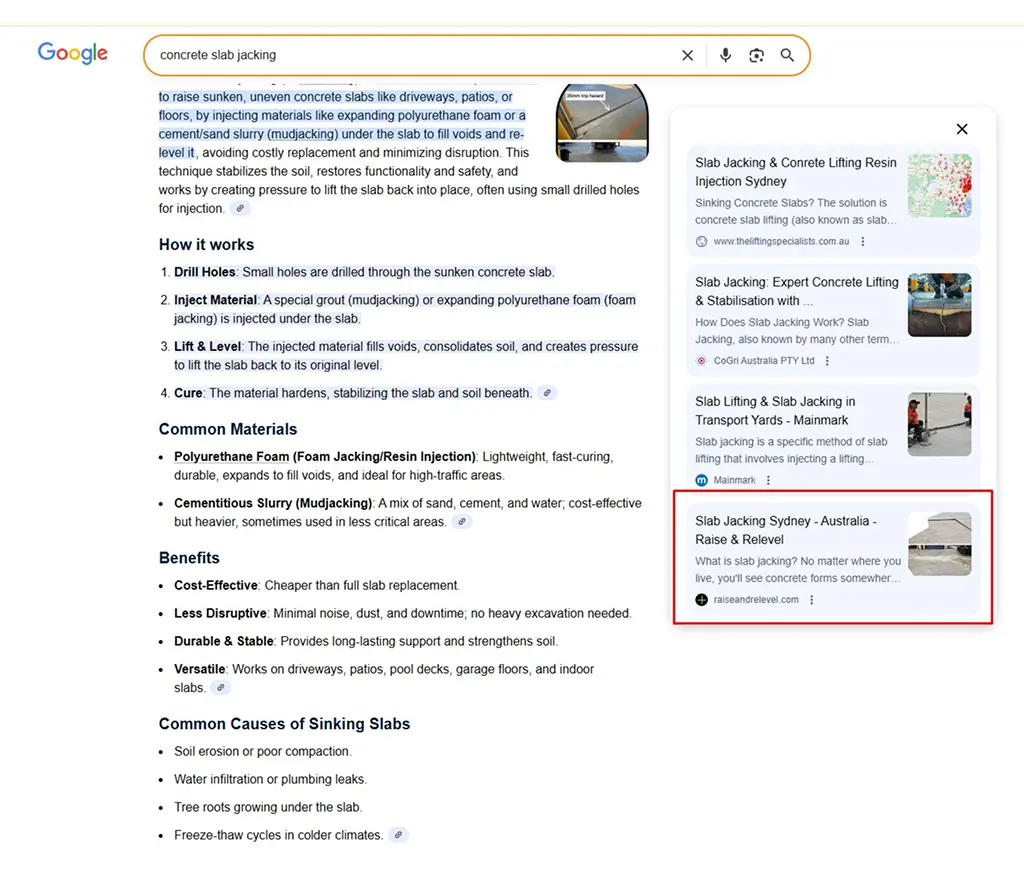This screenshot has width=1024, height=880.
Task: Close the sources side panel
Action: (961, 129)
